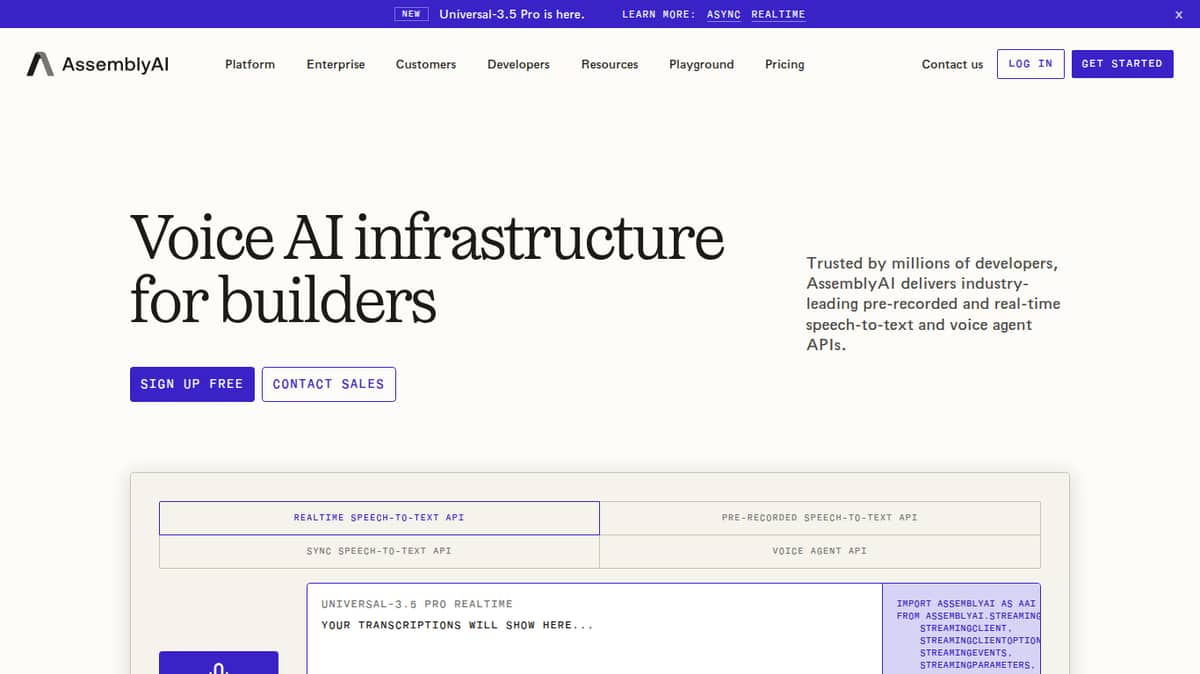Open the Customers nav item

[426, 64]
